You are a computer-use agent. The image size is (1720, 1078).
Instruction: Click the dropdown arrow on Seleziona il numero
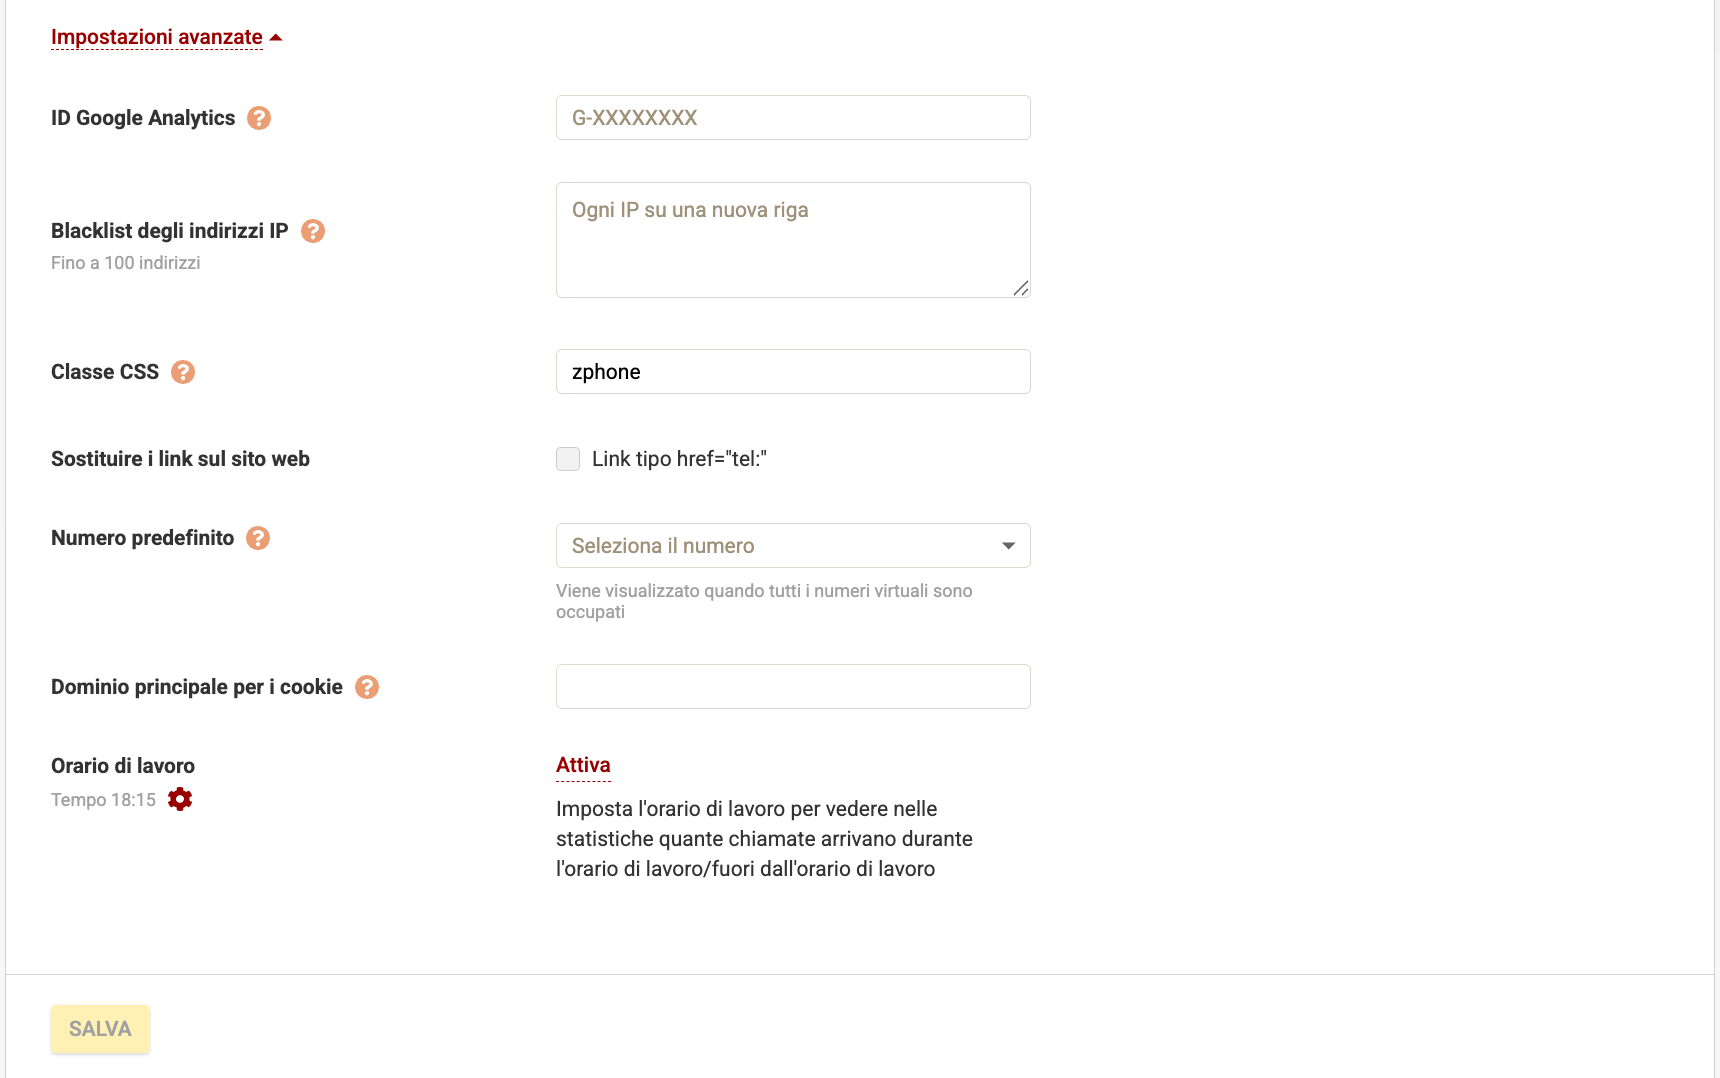click(1008, 546)
